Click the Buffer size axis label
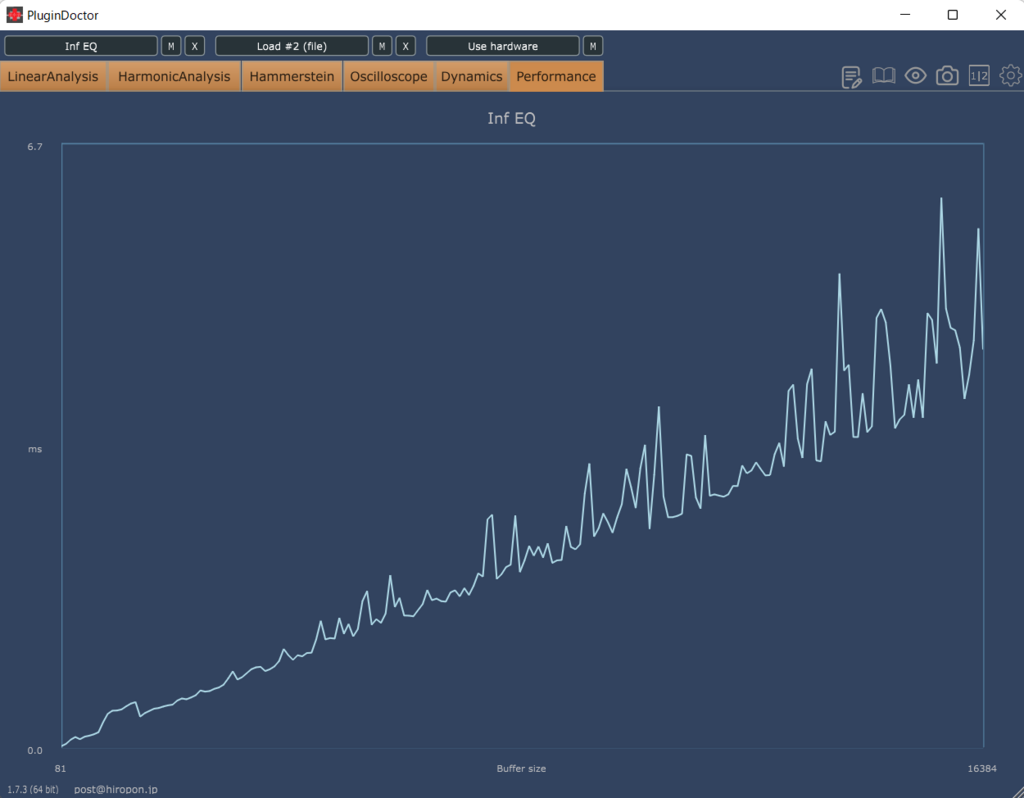 521,769
